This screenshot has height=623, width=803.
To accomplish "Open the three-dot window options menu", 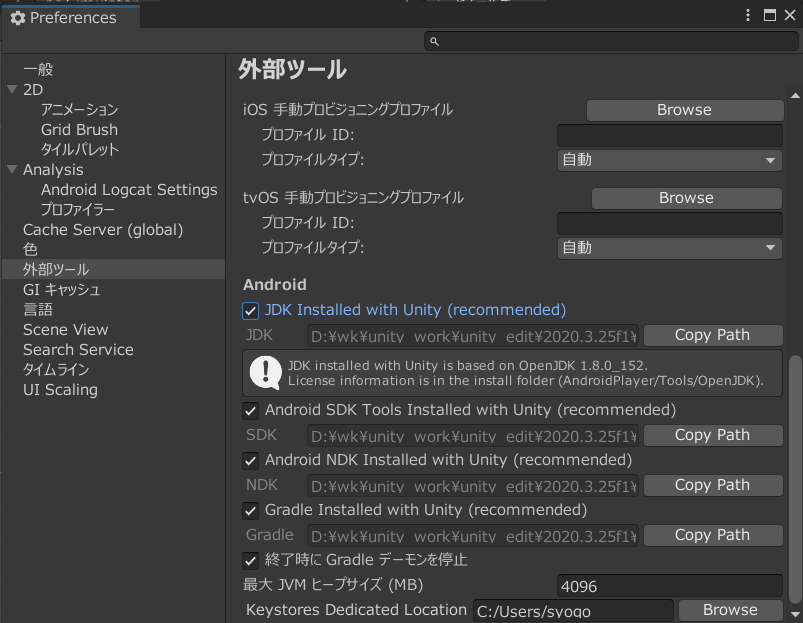I will [748, 15].
